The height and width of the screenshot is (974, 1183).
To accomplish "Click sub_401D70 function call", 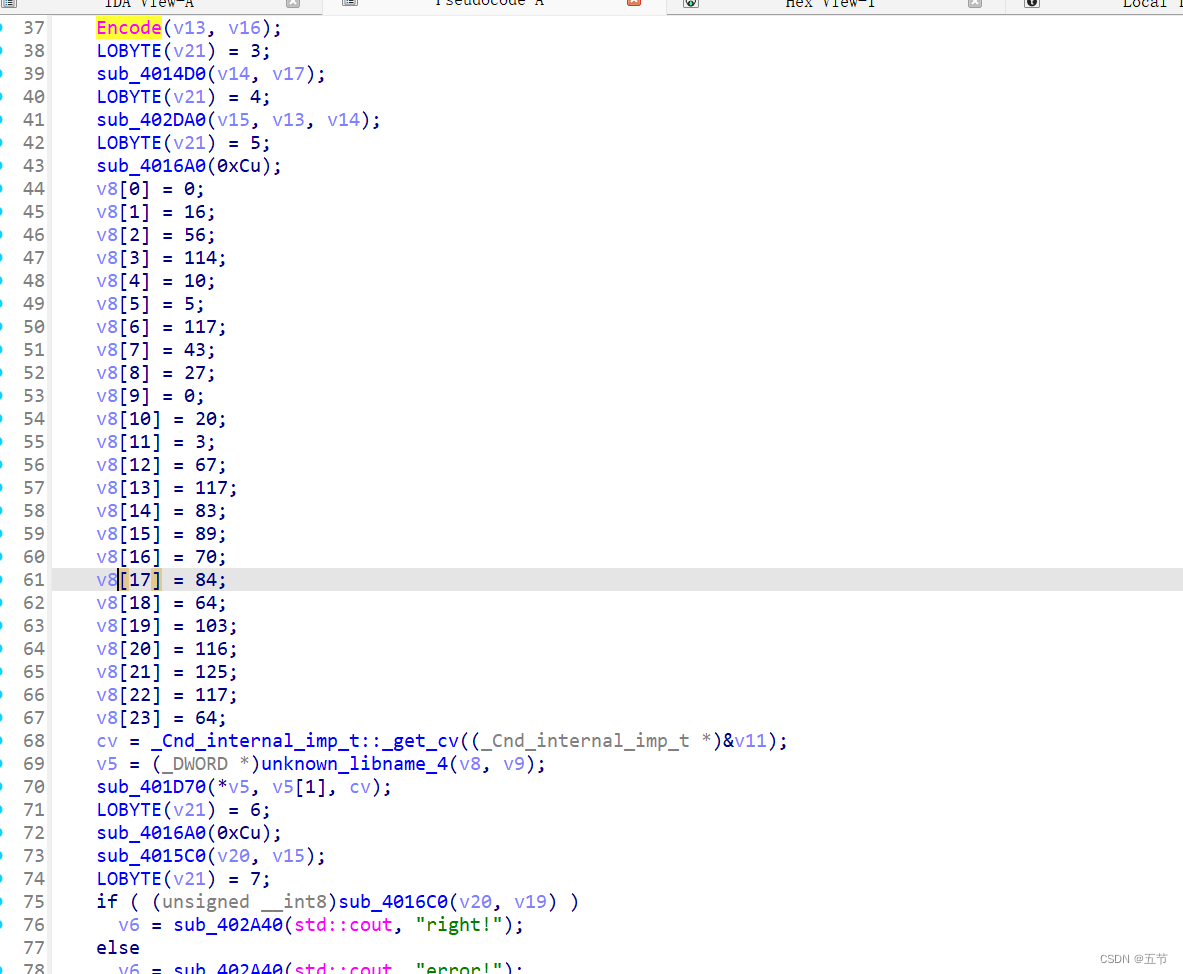I will coord(151,787).
